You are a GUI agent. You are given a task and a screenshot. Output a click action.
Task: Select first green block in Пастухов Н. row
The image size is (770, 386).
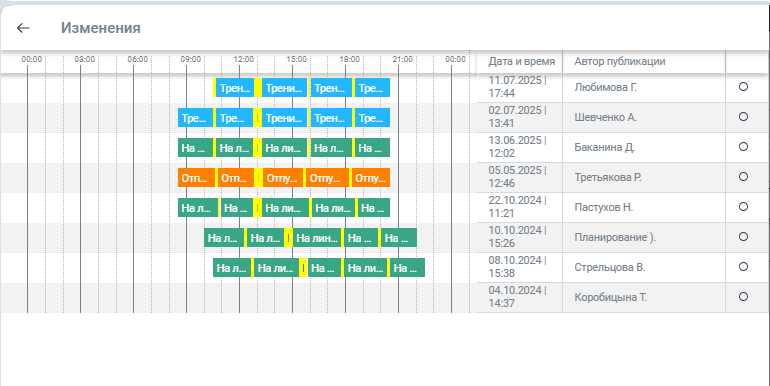coord(198,208)
